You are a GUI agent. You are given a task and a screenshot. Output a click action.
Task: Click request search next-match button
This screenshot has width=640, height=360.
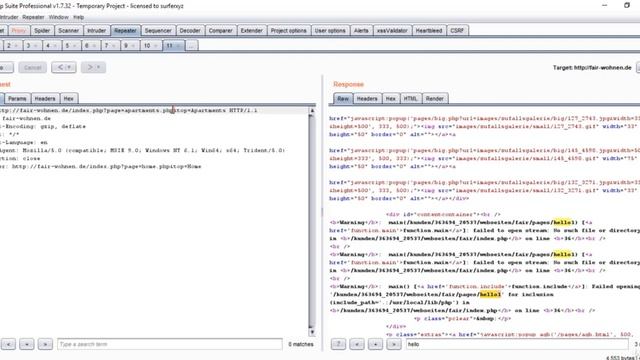click(45, 344)
